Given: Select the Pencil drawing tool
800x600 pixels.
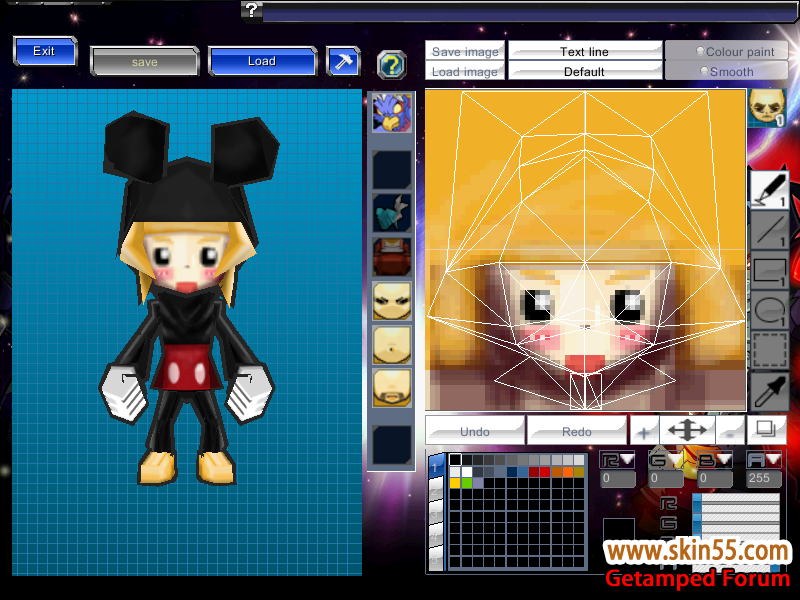Looking at the screenshot, I should [769, 190].
